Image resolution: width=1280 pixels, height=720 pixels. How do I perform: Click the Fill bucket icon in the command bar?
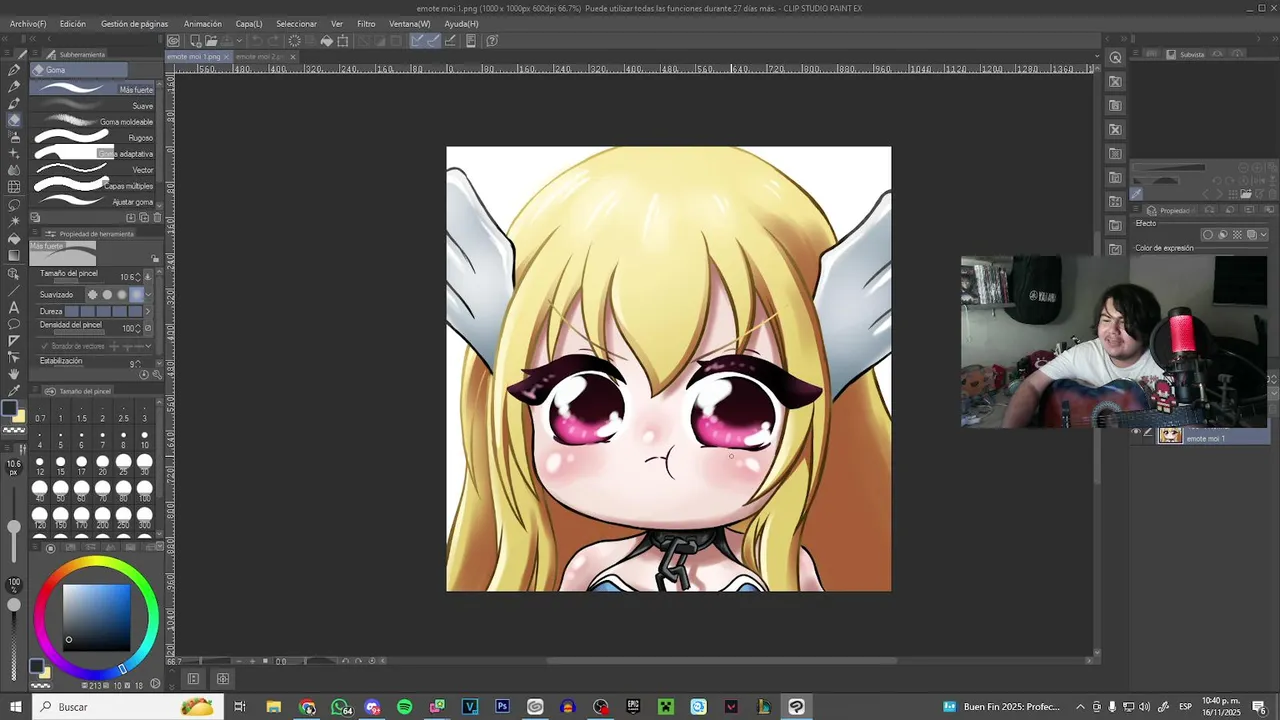pos(327,41)
